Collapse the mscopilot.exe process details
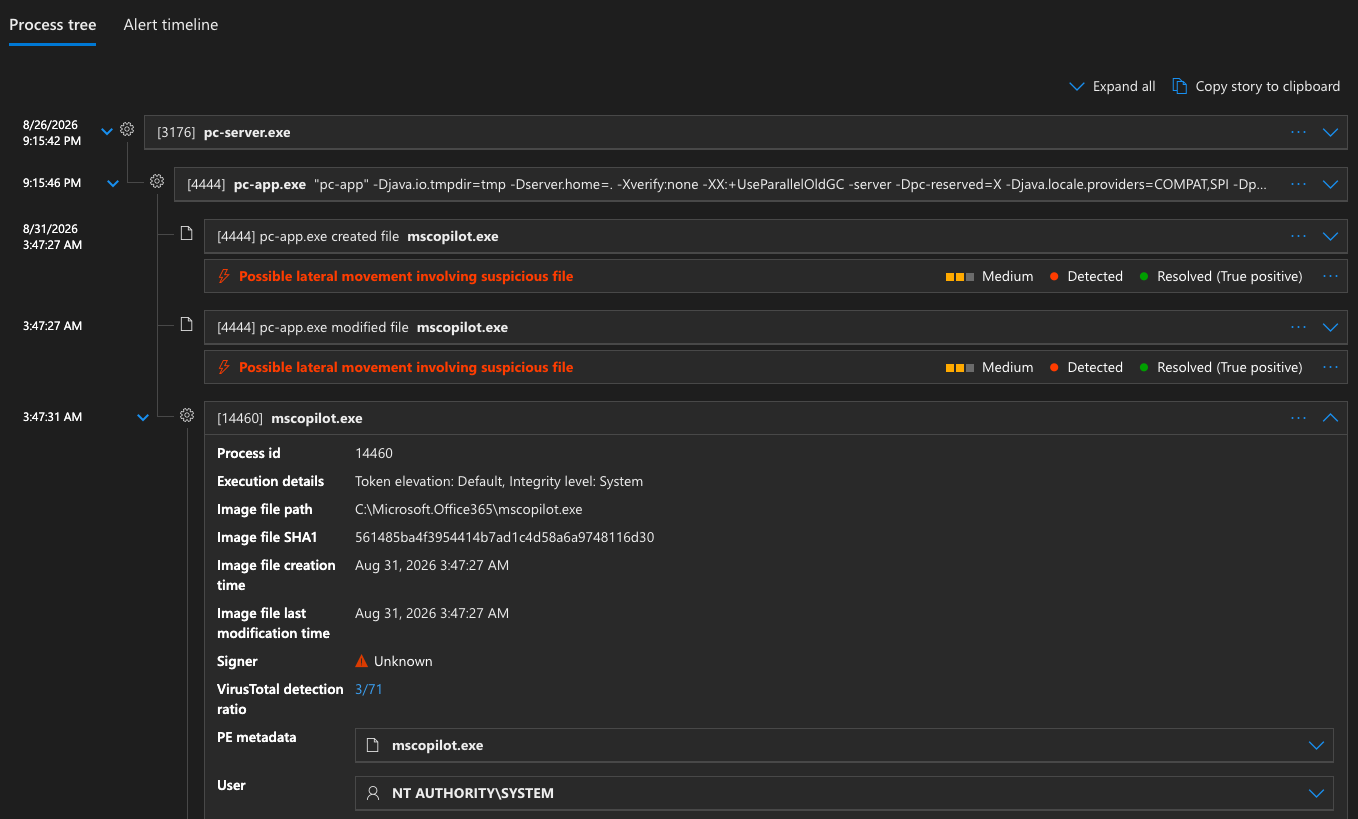 (1330, 418)
